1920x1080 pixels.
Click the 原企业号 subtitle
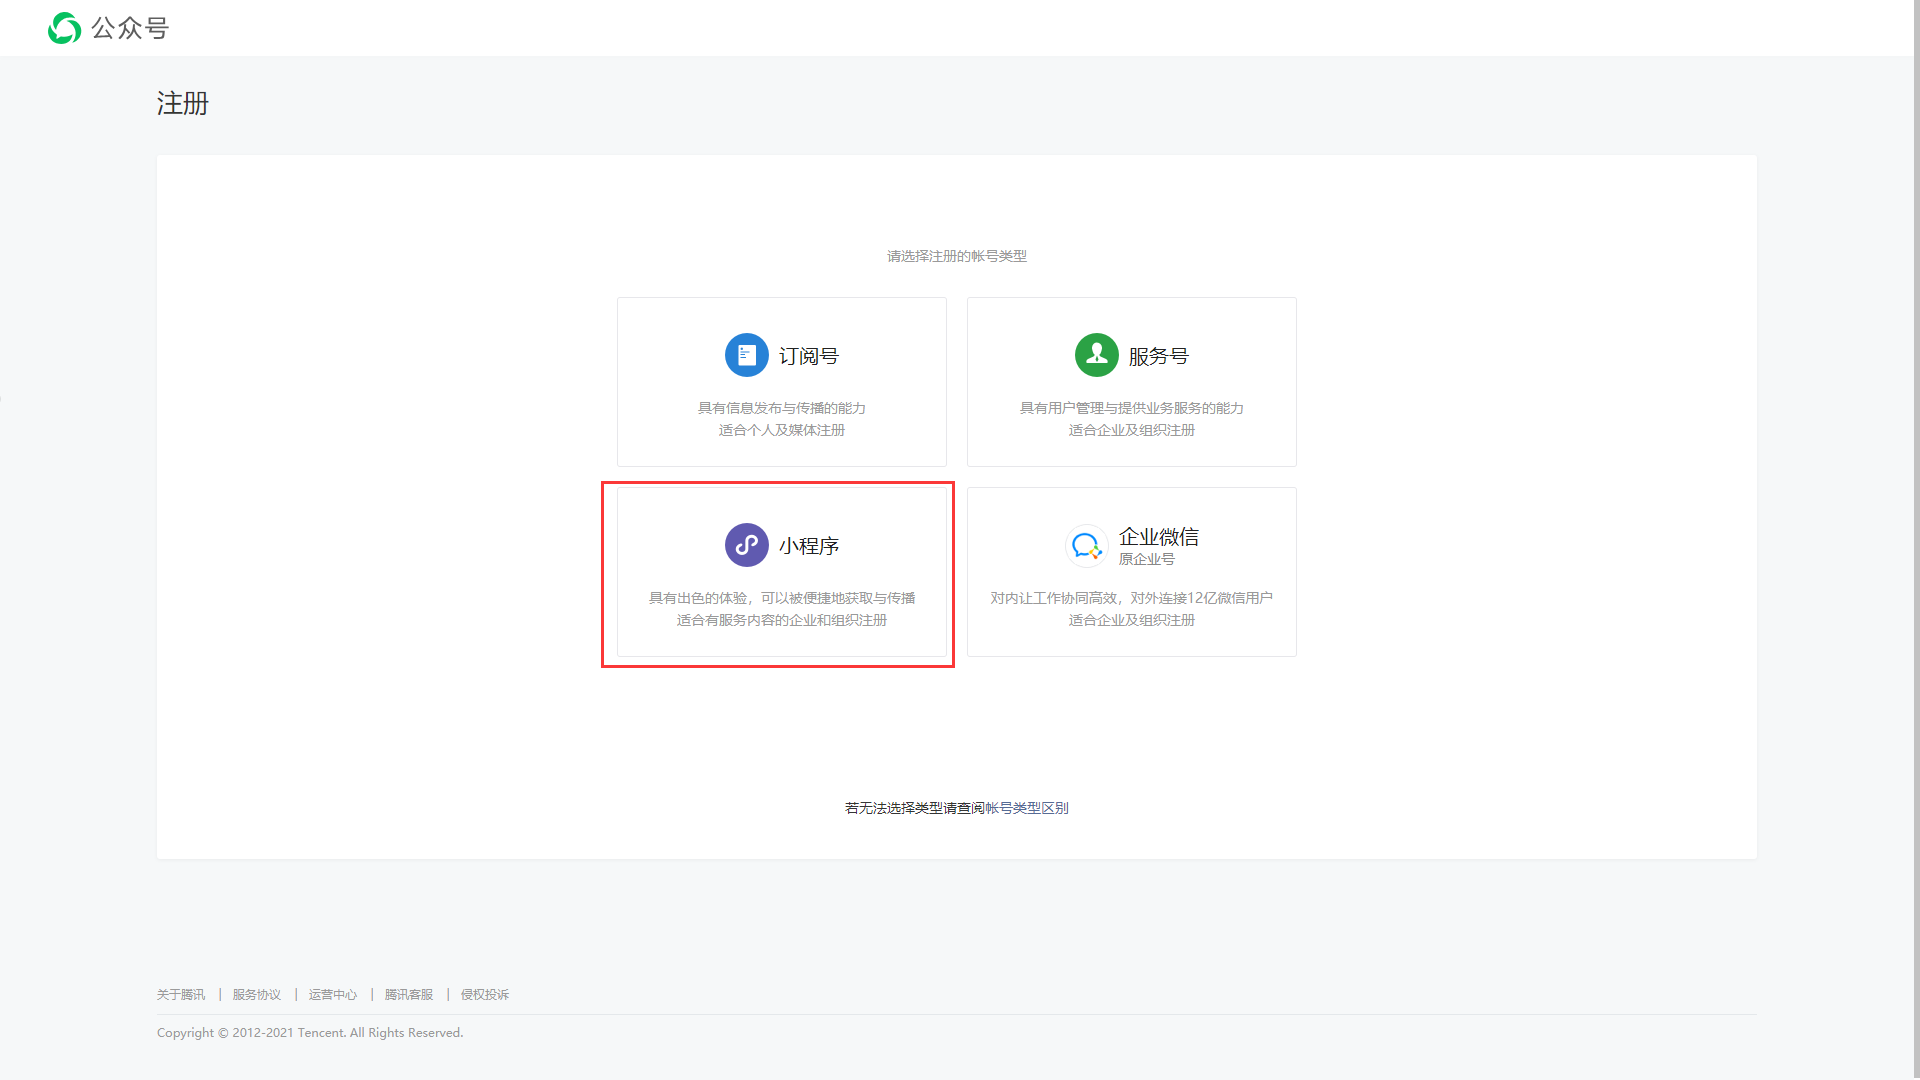(x=1147, y=559)
